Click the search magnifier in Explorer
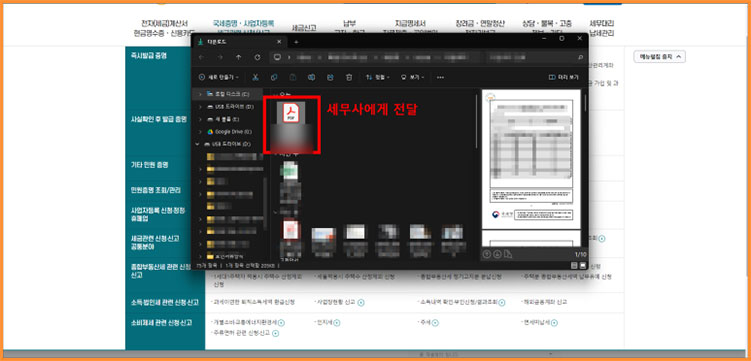Viewport: 751px width, 361px height. click(x=580, y=57)
